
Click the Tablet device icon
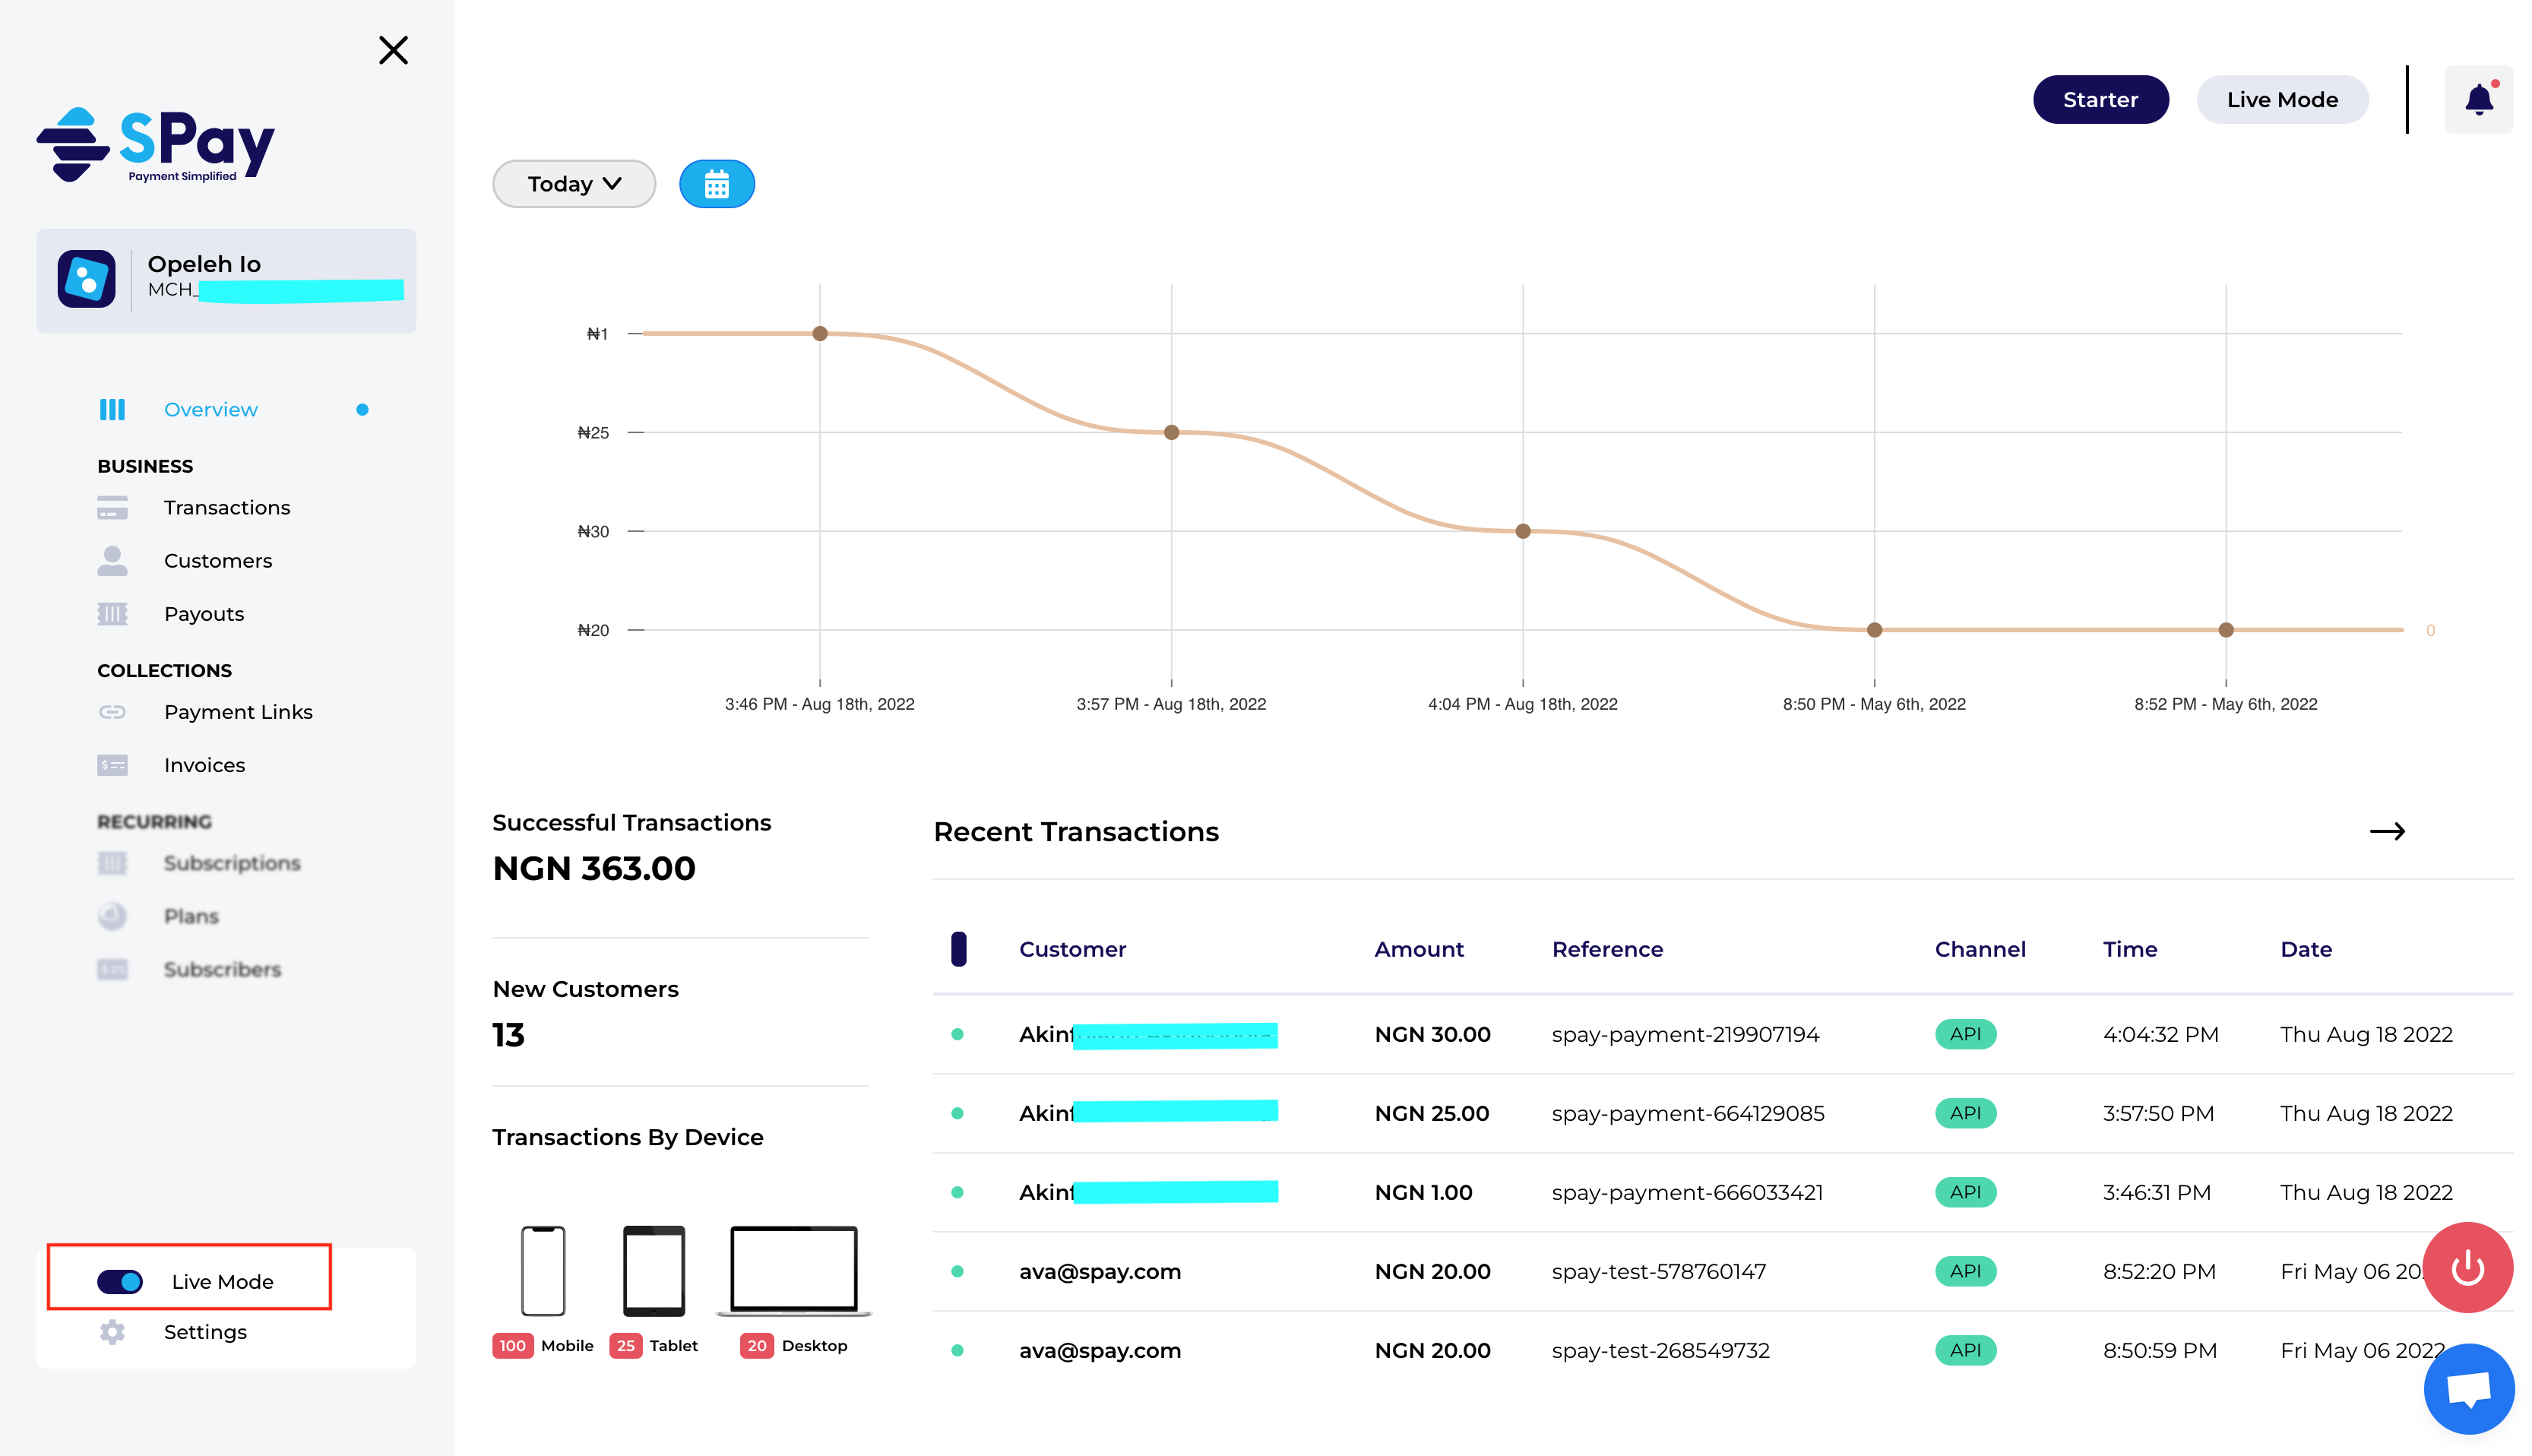[x=654, y=1271]
